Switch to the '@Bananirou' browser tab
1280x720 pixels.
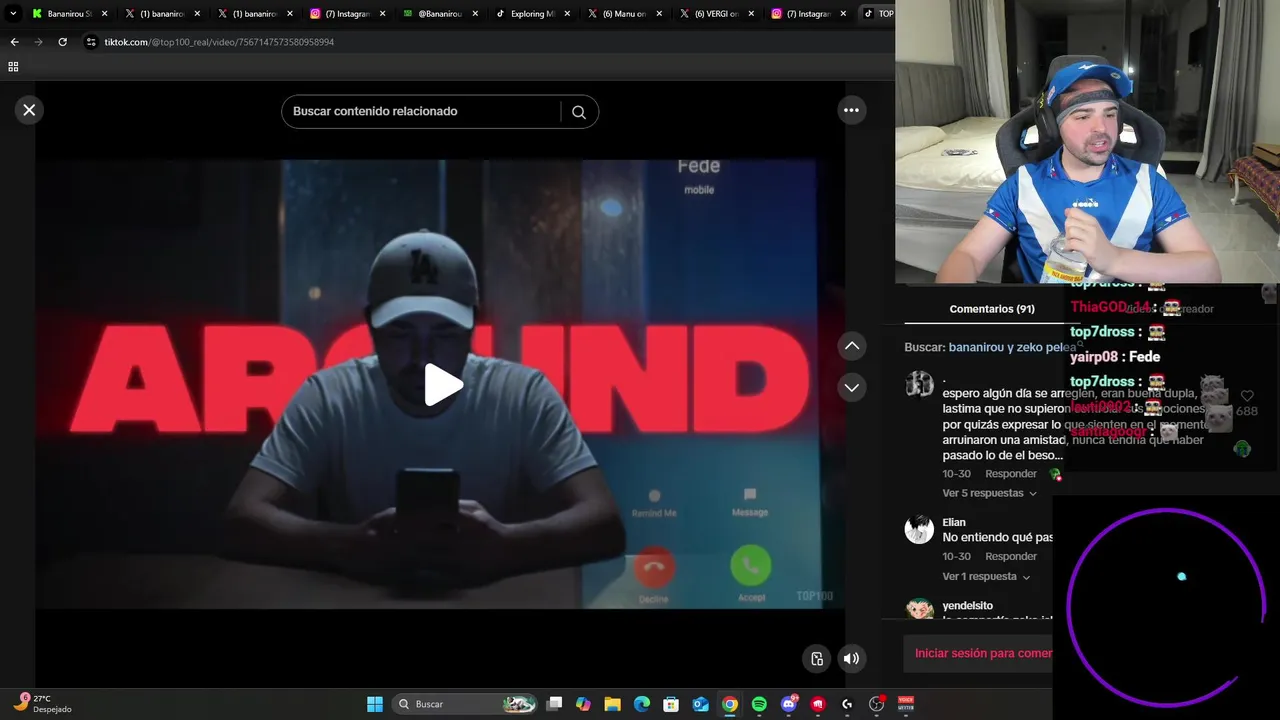439,14
